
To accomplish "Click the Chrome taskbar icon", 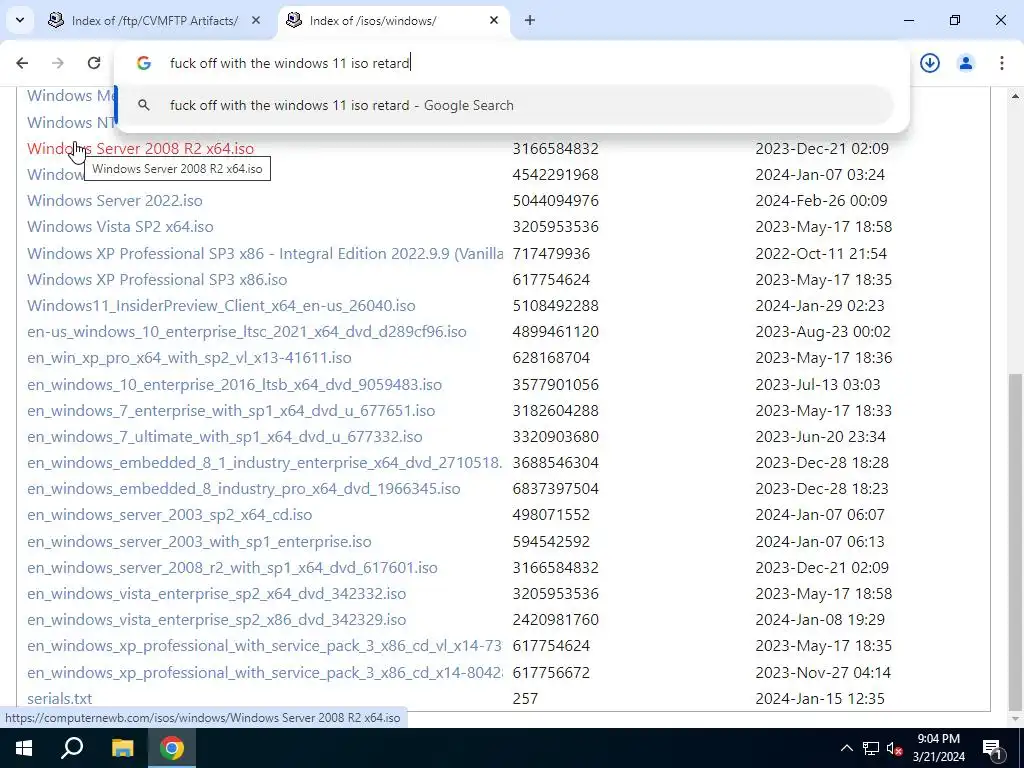I will tap(172, 748).
